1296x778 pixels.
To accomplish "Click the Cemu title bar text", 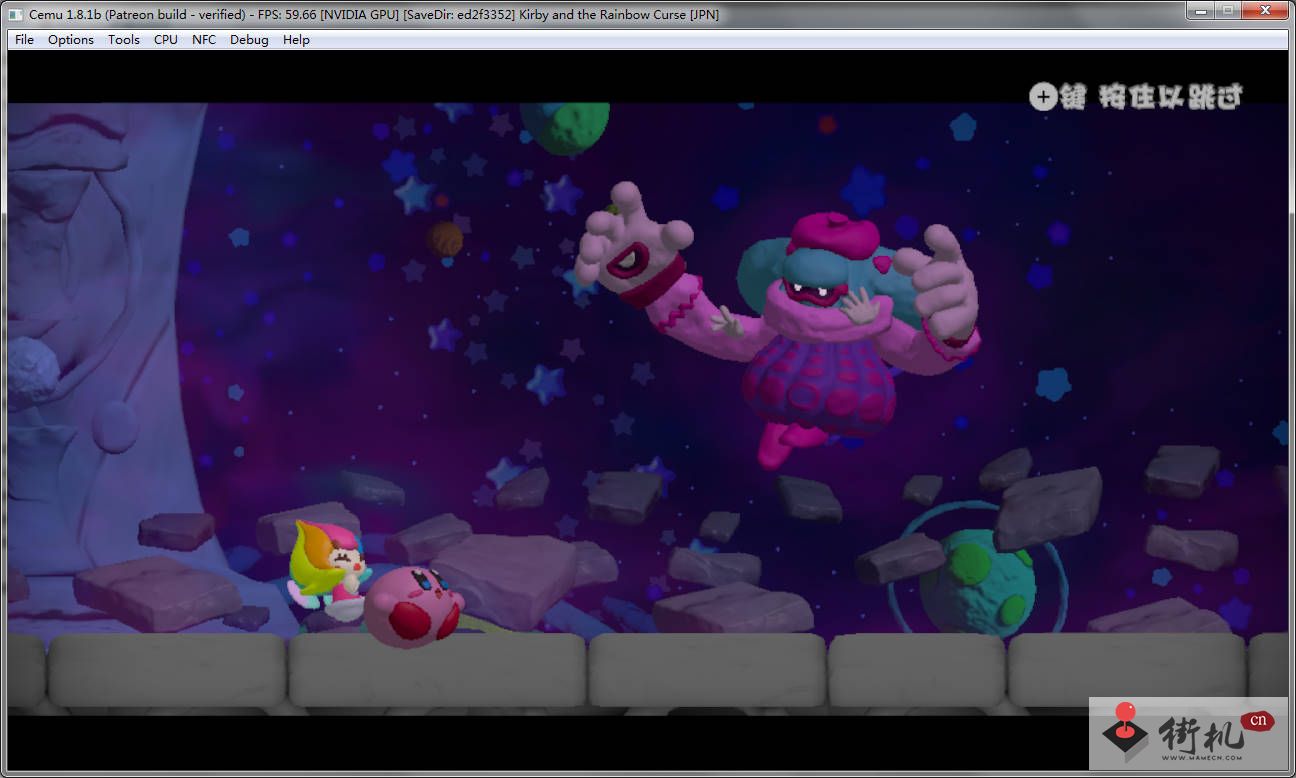I will tap(374, 14).
